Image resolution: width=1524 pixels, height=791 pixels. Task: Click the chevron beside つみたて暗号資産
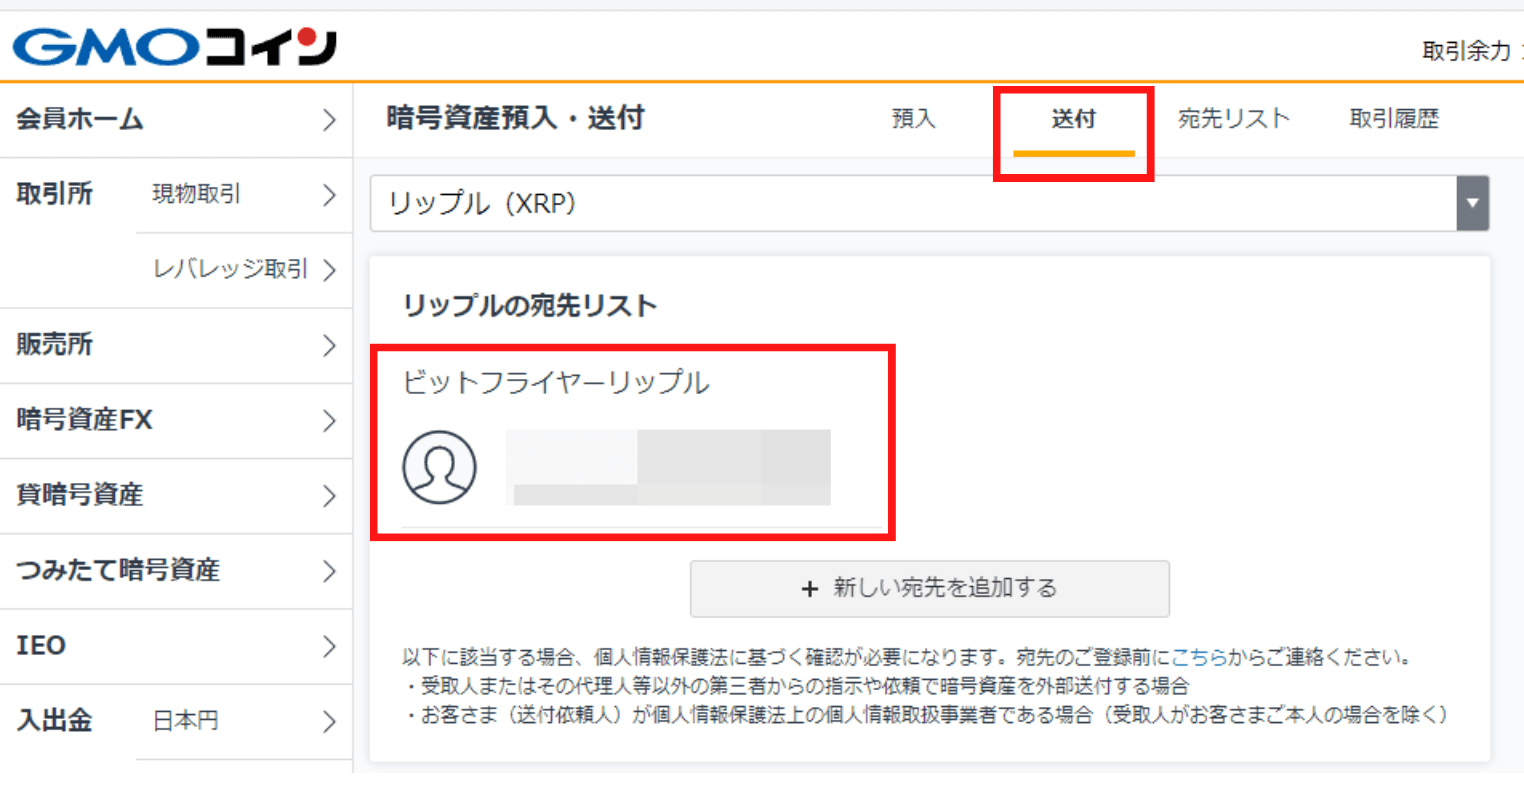click(x=329, y=571)
